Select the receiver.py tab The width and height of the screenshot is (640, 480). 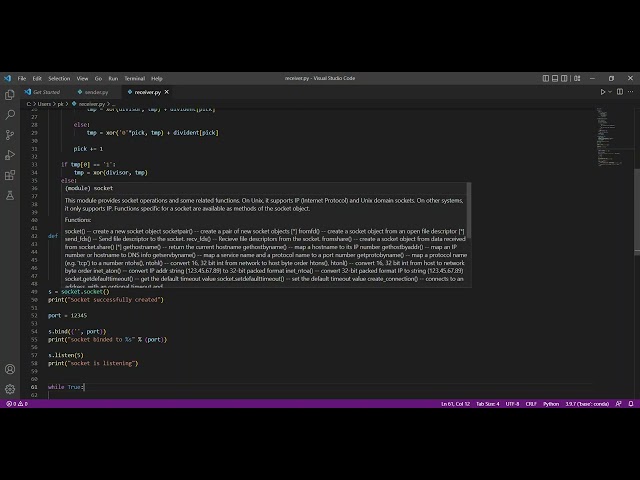[x=147, y=92]
